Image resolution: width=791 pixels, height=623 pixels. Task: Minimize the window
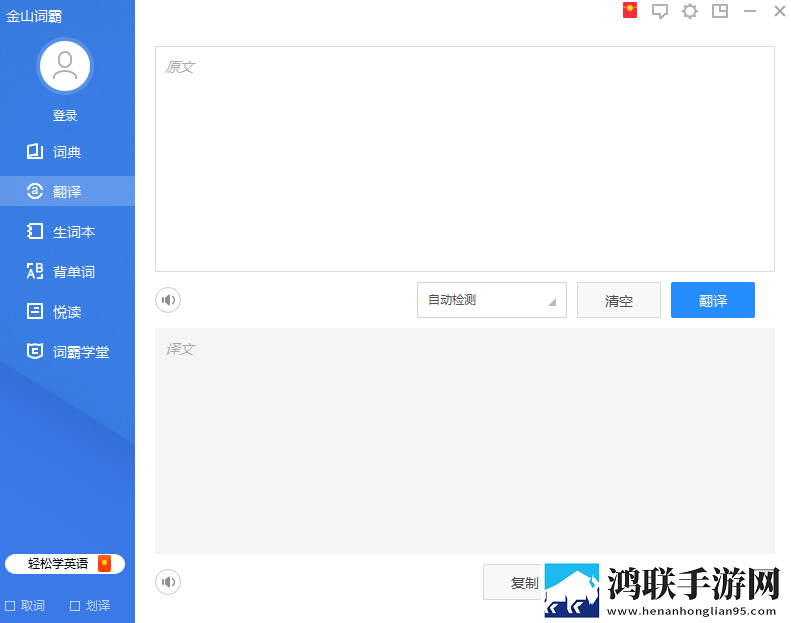point(750,11)
